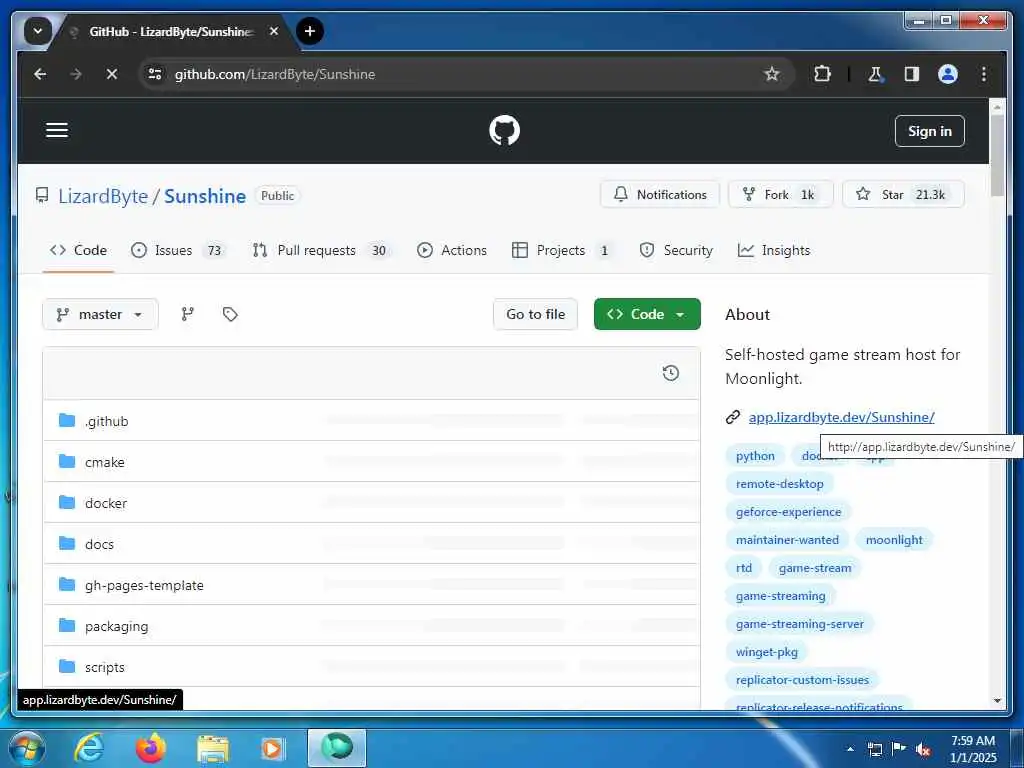This screenshot has width=1024, height=768.
Task: Click the .github folder icon
Action: point(67,420)
